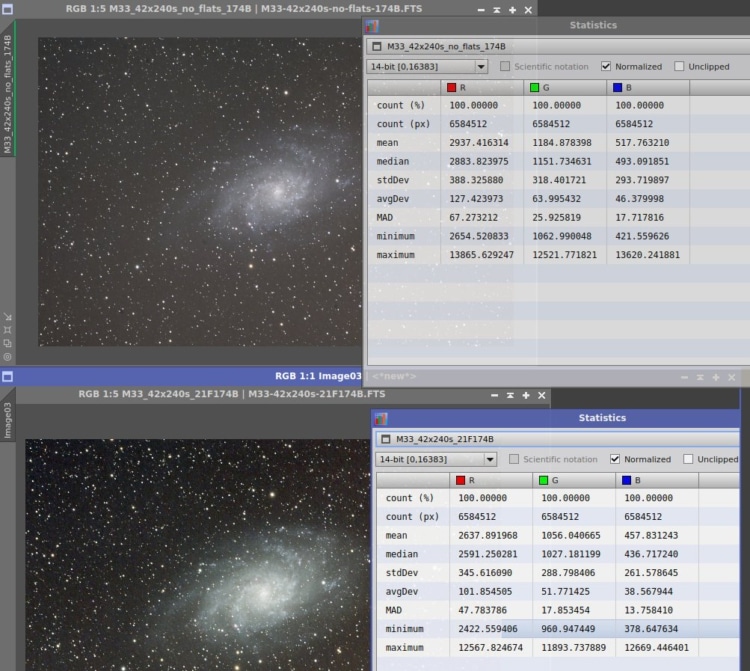Close the M33_42x240s_21F174B image window
This screenshot has width=750, height=671.
541,396
